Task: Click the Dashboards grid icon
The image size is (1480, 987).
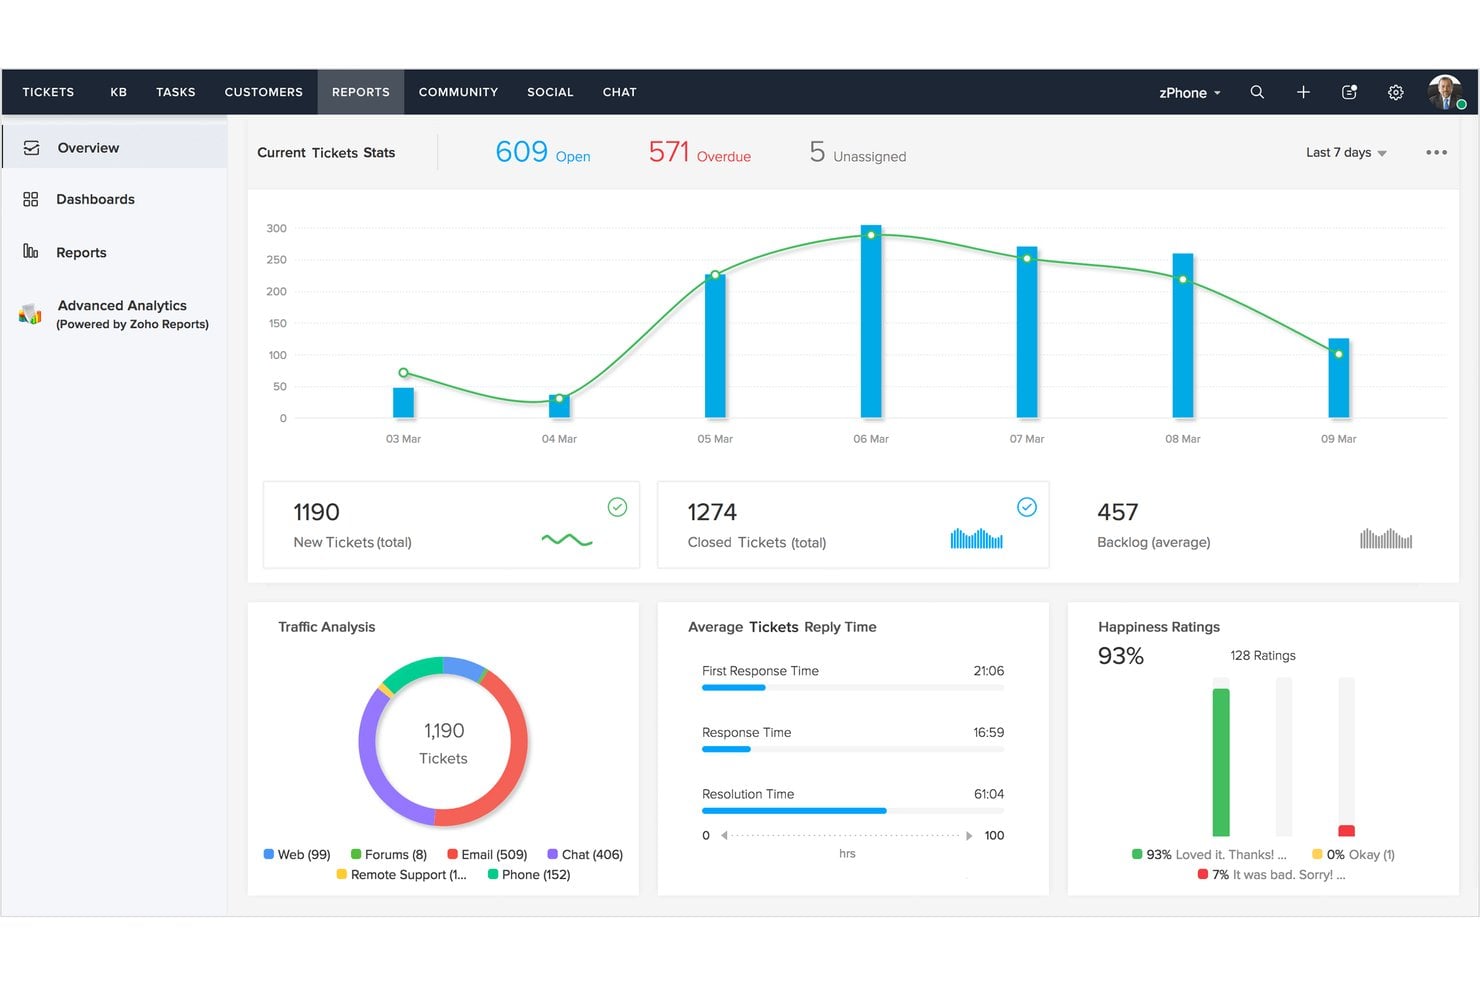Action: click(31, 199)
